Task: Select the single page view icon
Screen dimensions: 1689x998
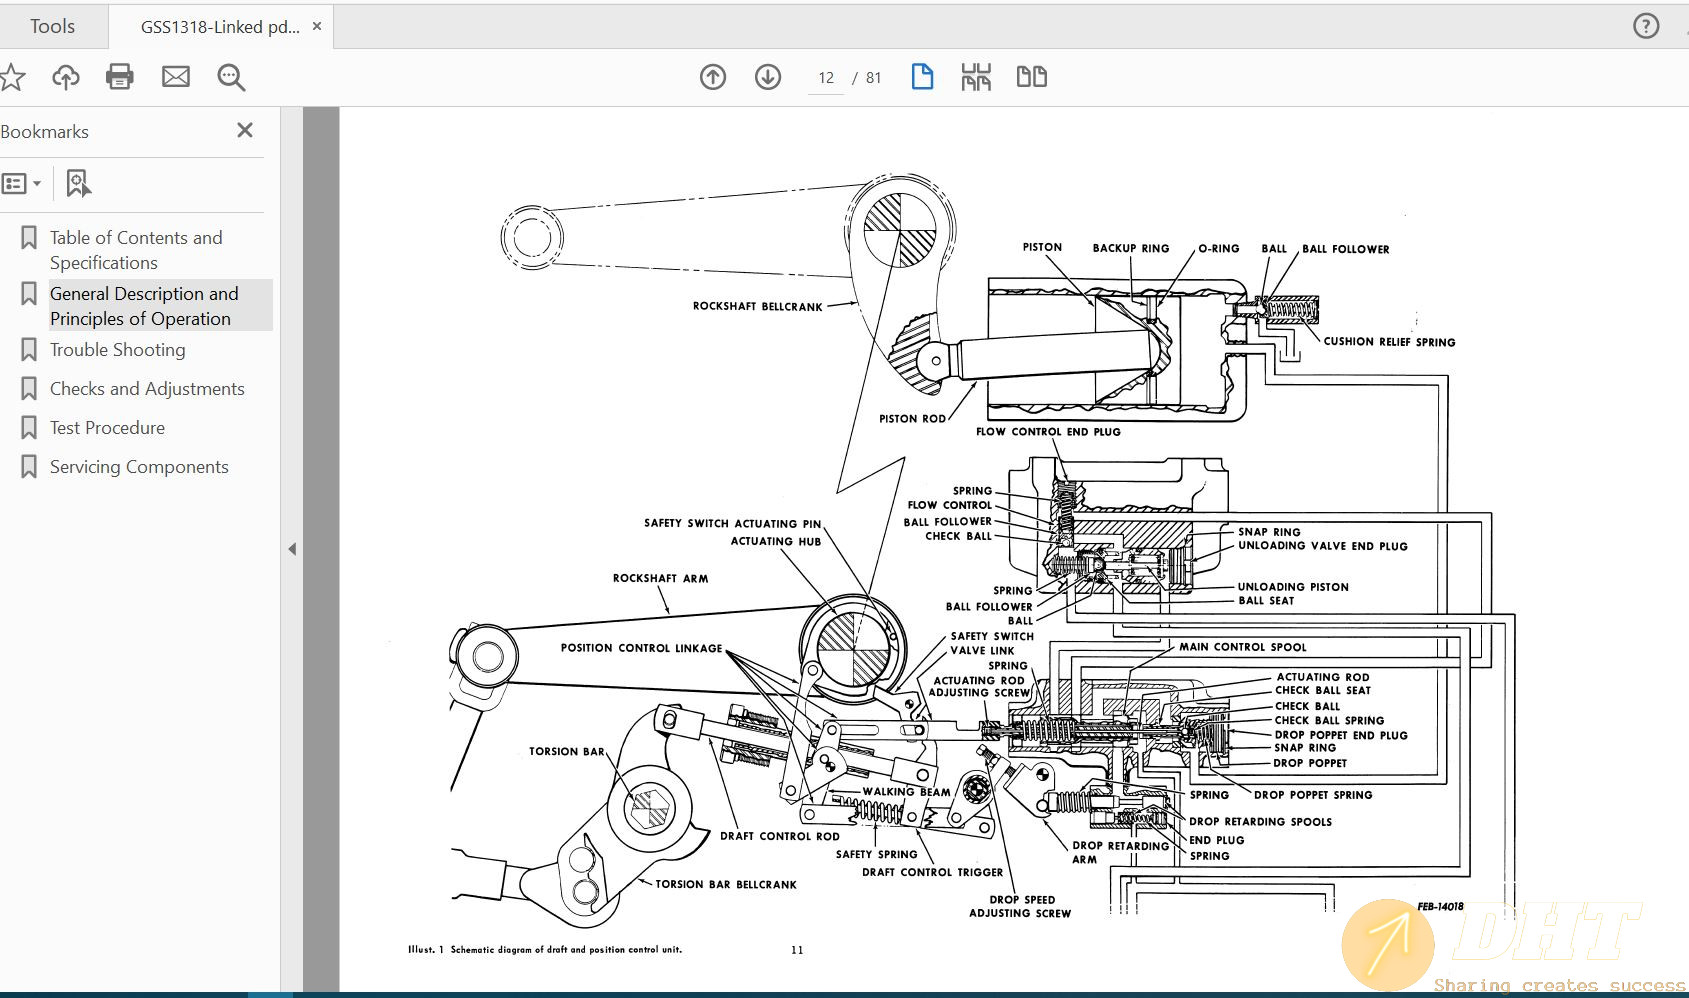Action: (922, 77)
